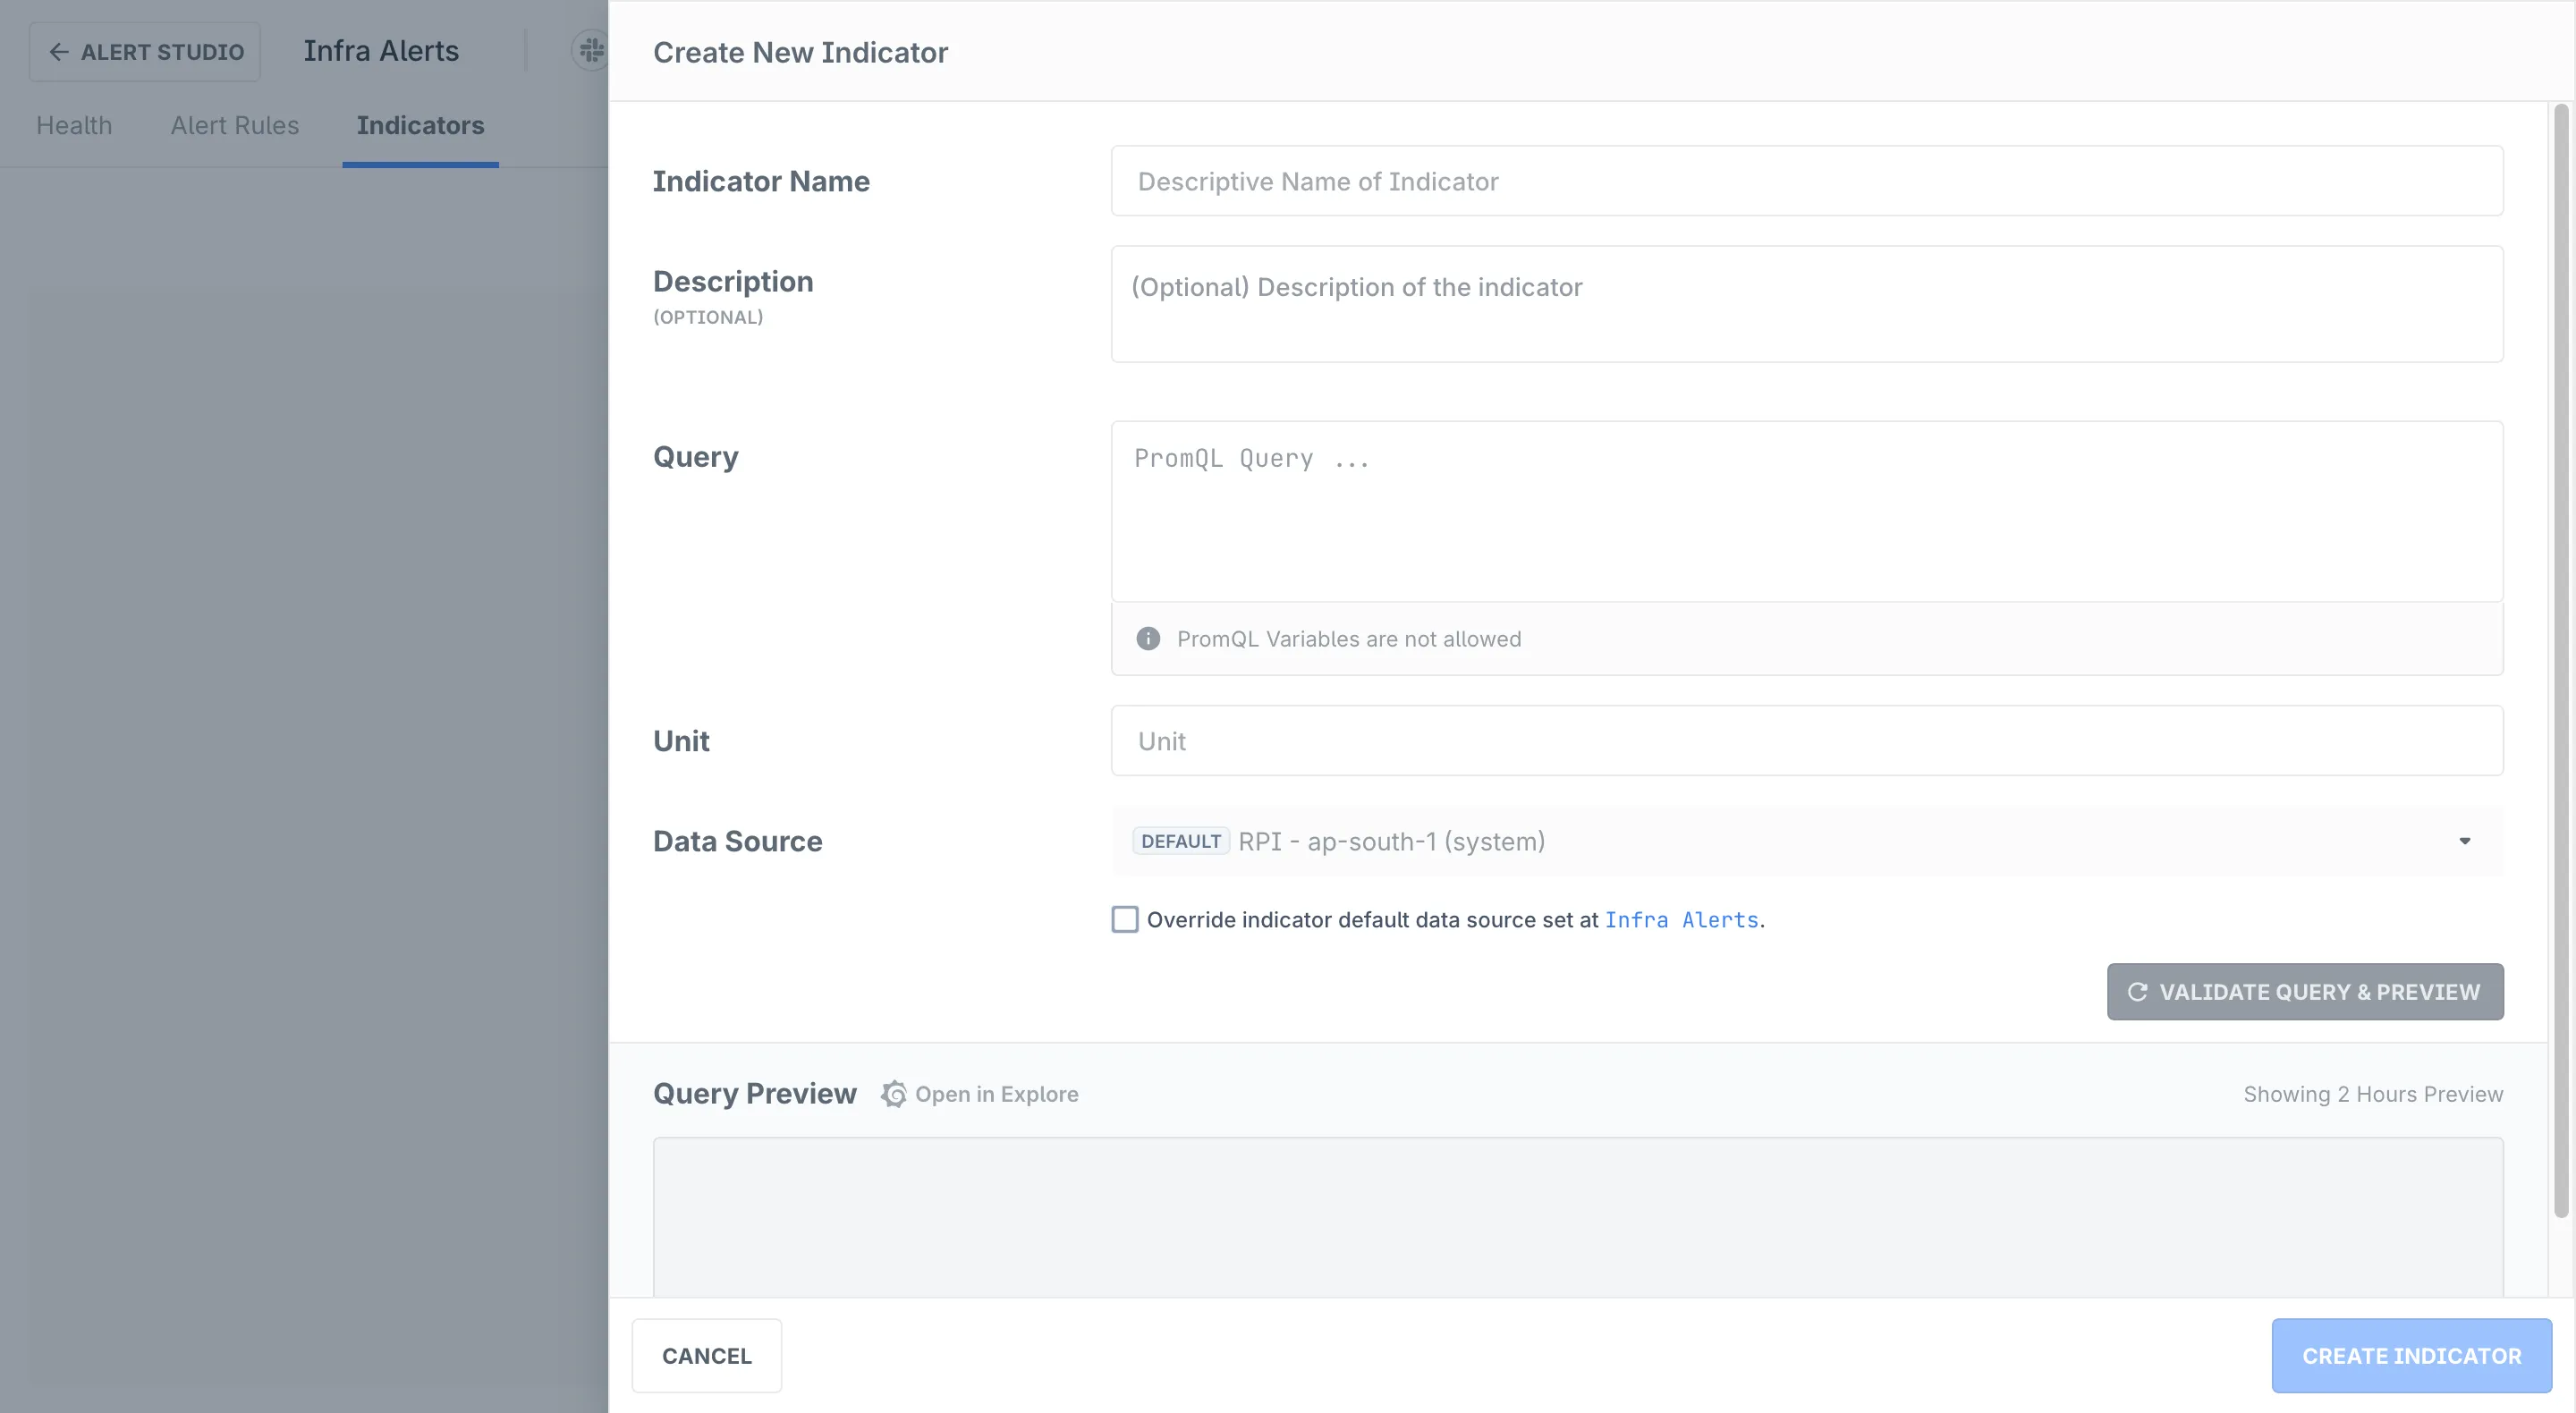Click the back arrow icon beside Alert Studio
The height and width of the screenshot is (1413, 2576).
pos(59,52)
